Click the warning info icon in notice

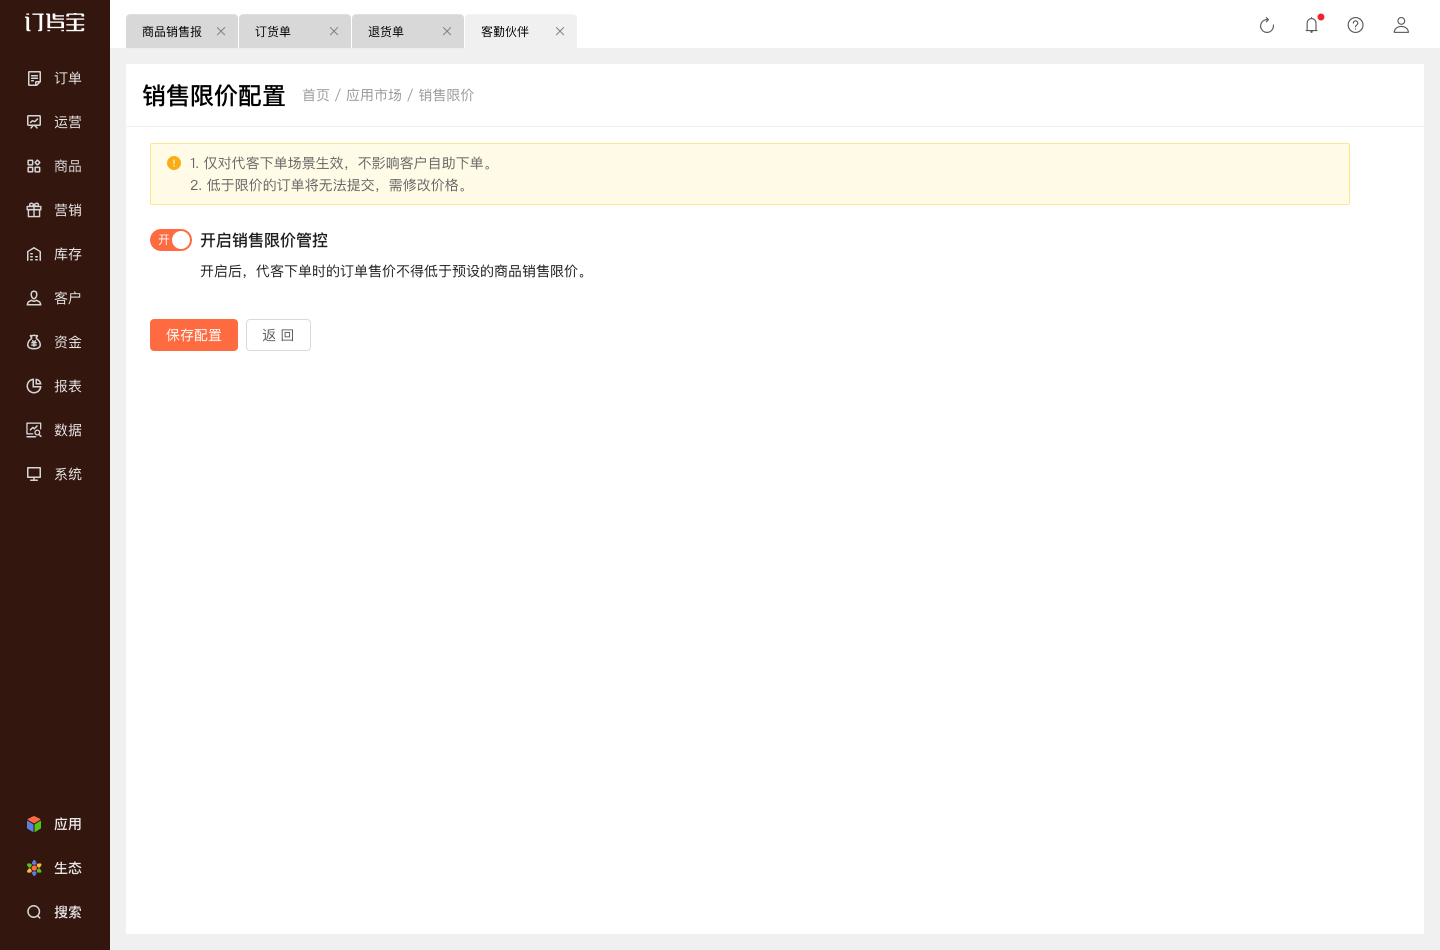174,163
